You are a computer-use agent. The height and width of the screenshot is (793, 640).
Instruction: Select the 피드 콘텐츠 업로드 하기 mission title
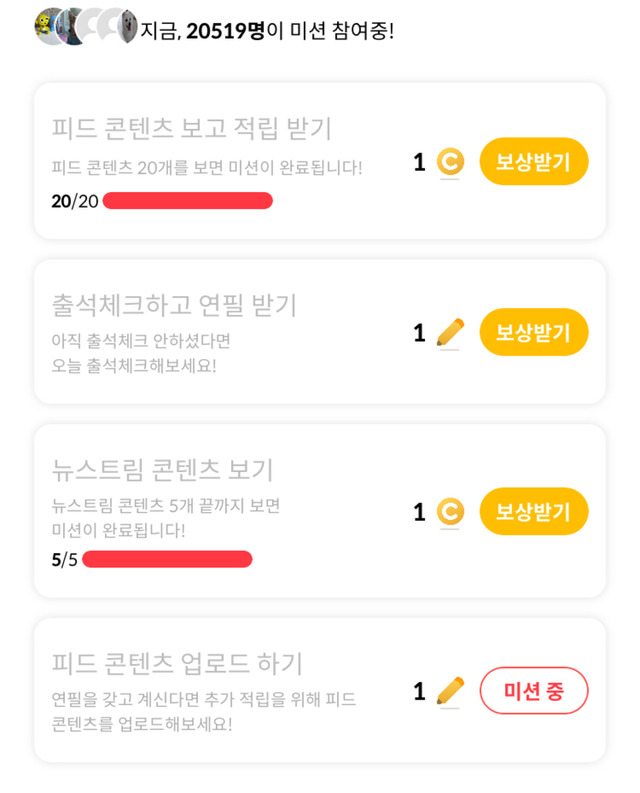(177, 663)
